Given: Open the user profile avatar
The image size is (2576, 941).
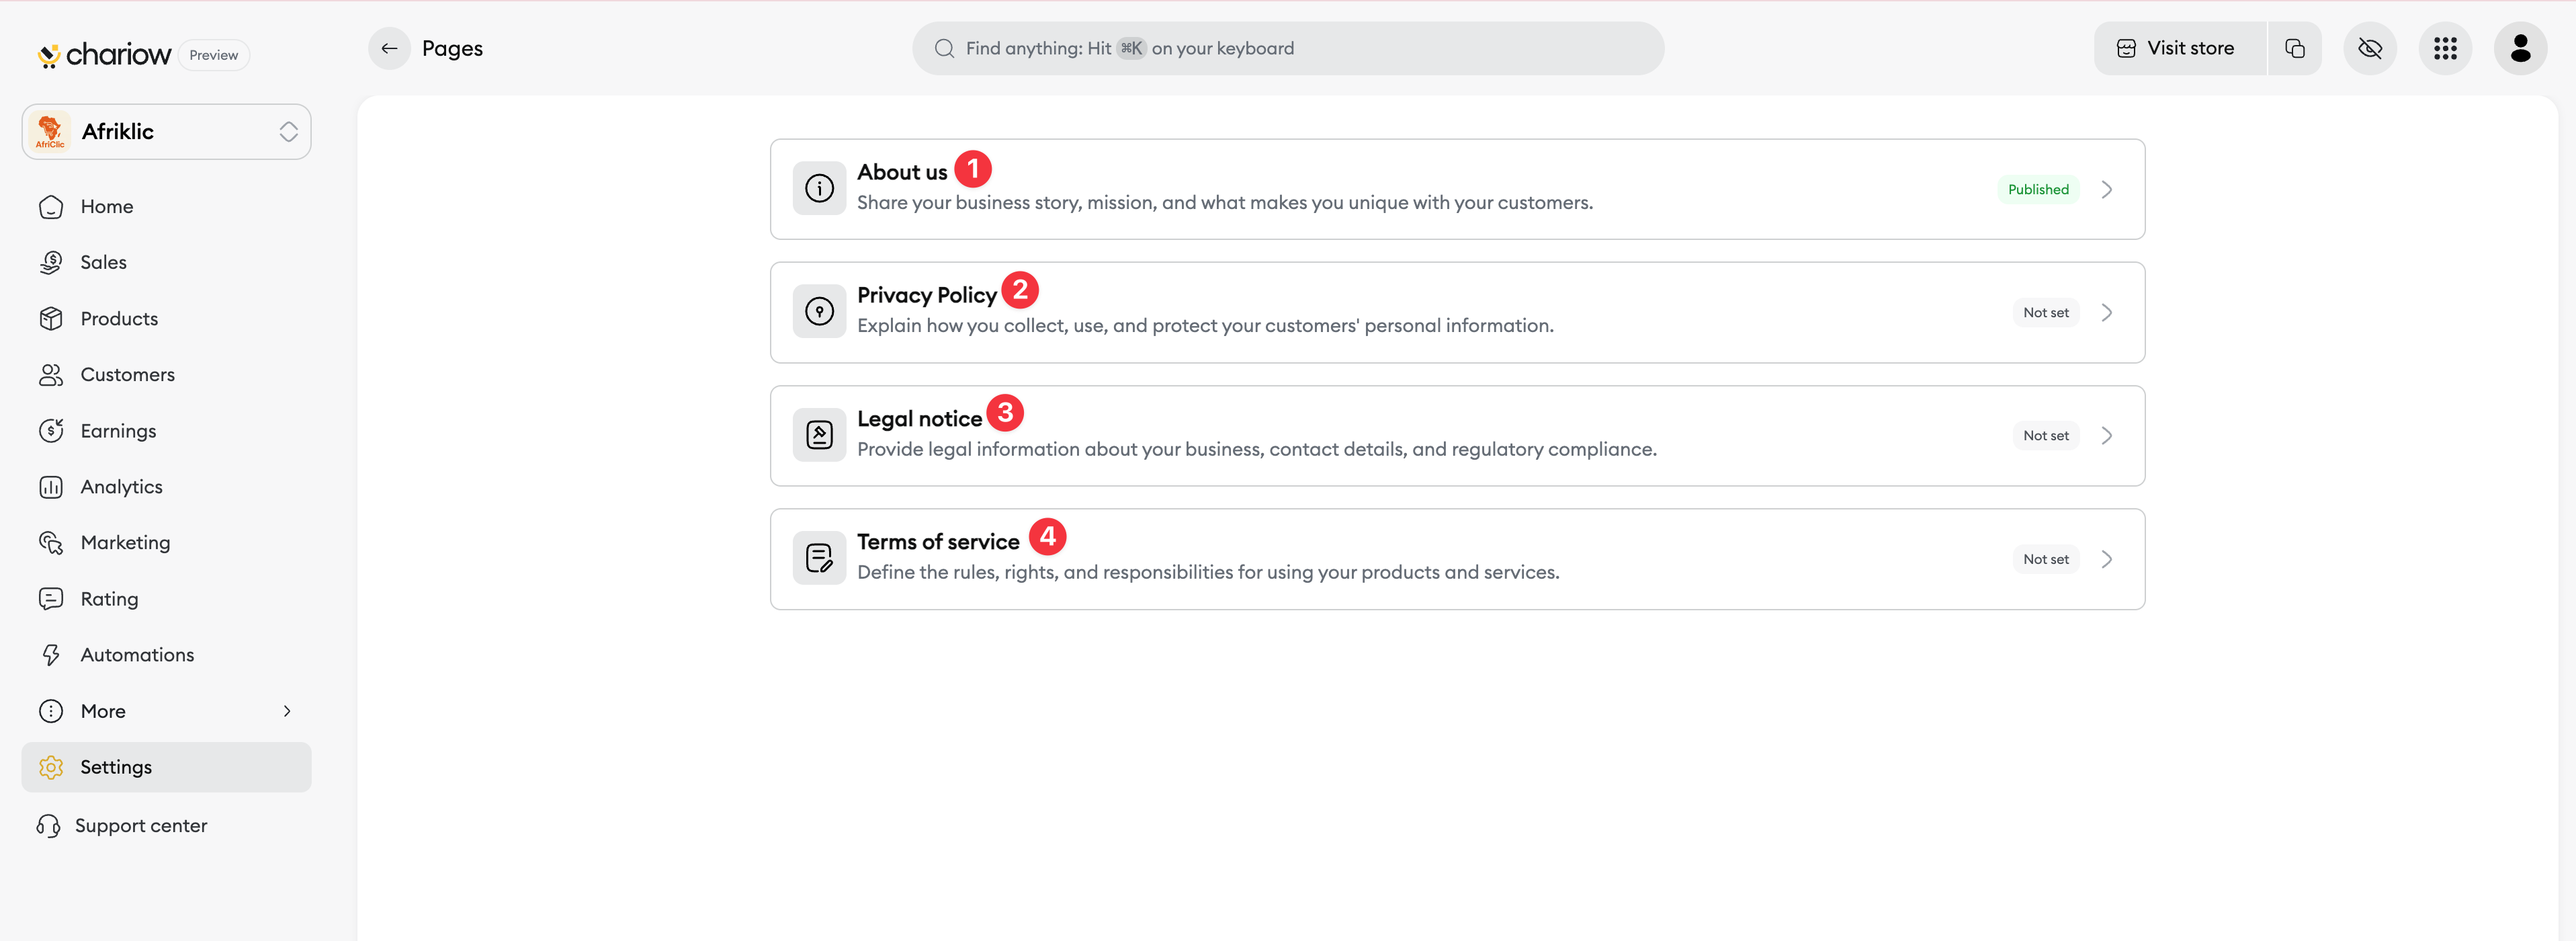Looking at the screenshot, I should tap(2520, 48).
